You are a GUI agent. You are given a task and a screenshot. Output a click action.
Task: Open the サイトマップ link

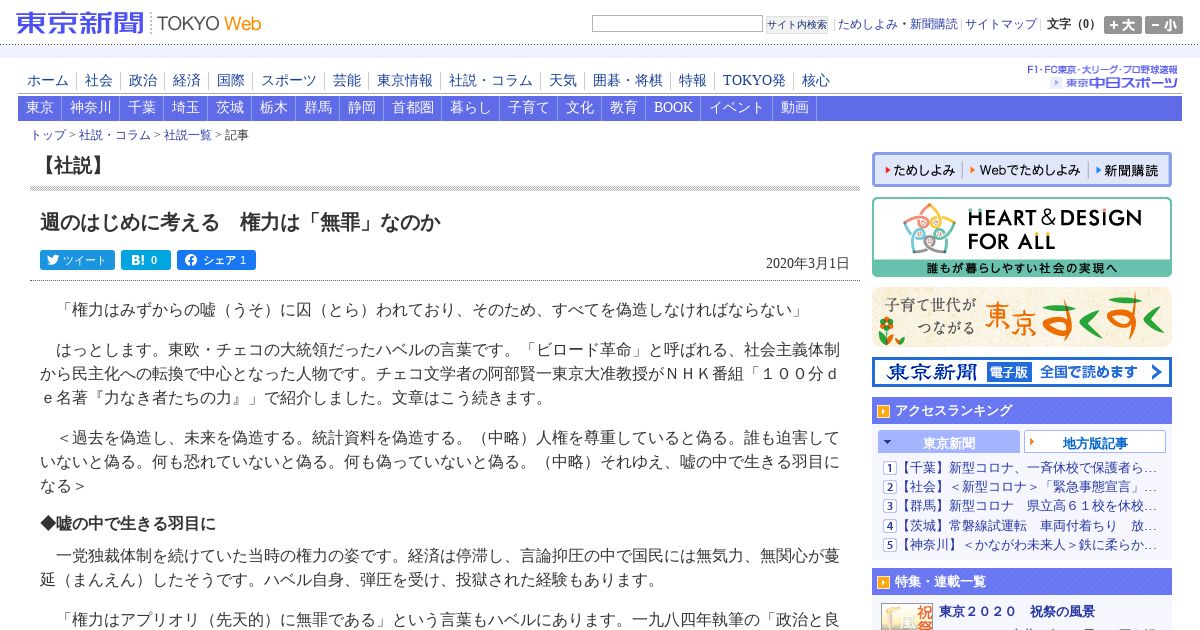tap(1001, 24)
